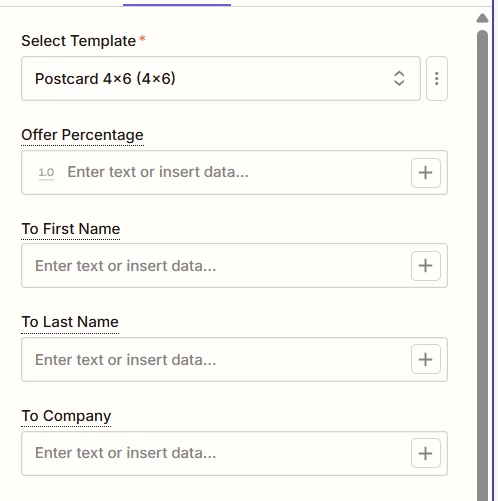498x501 pixels.
Task: Click the 1.0 number type icon
Action: click(x=46, y=173)
